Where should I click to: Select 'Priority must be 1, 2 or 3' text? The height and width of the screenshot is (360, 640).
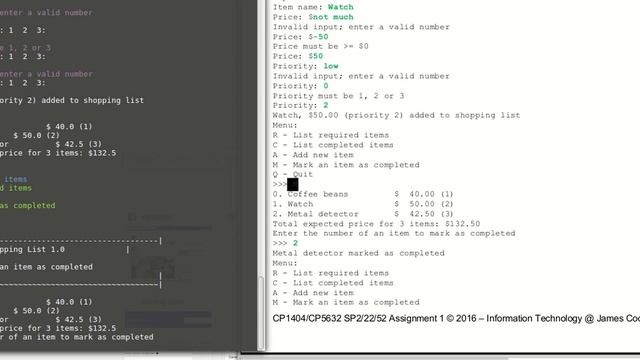coord(338,96)
